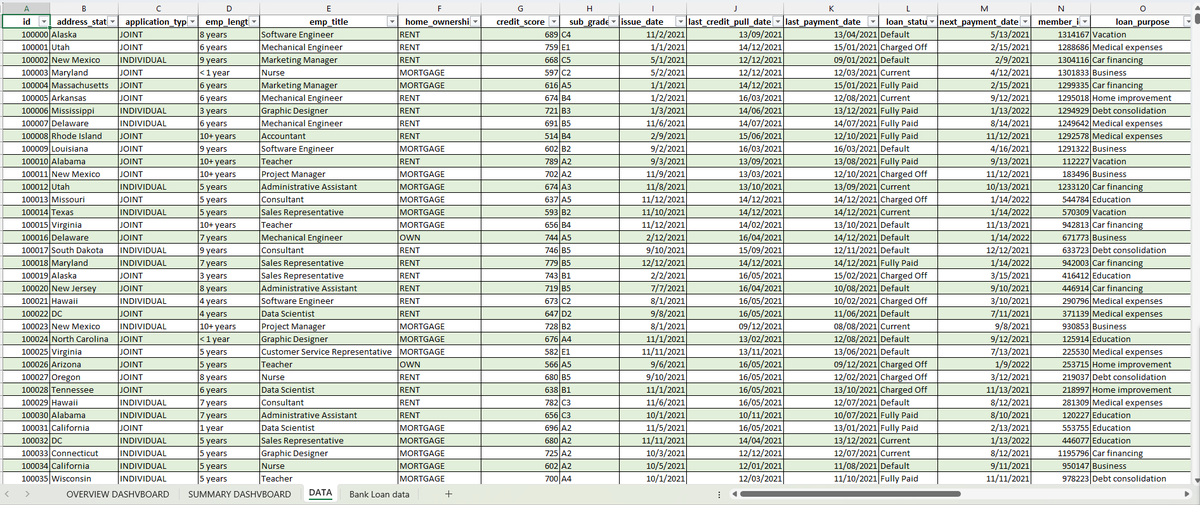Select the 'Mississippi' address cell
Image resolution: width=1200 pixels, height=505 pixels.
(84, 111)
